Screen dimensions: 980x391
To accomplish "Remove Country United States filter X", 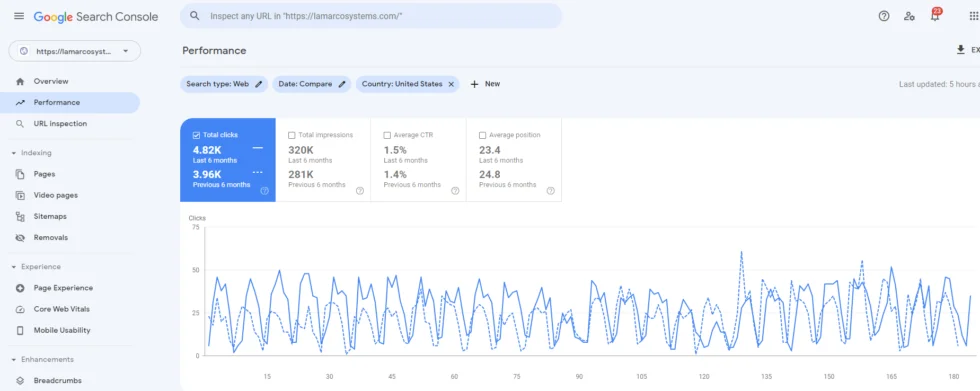I will point(451,84).
